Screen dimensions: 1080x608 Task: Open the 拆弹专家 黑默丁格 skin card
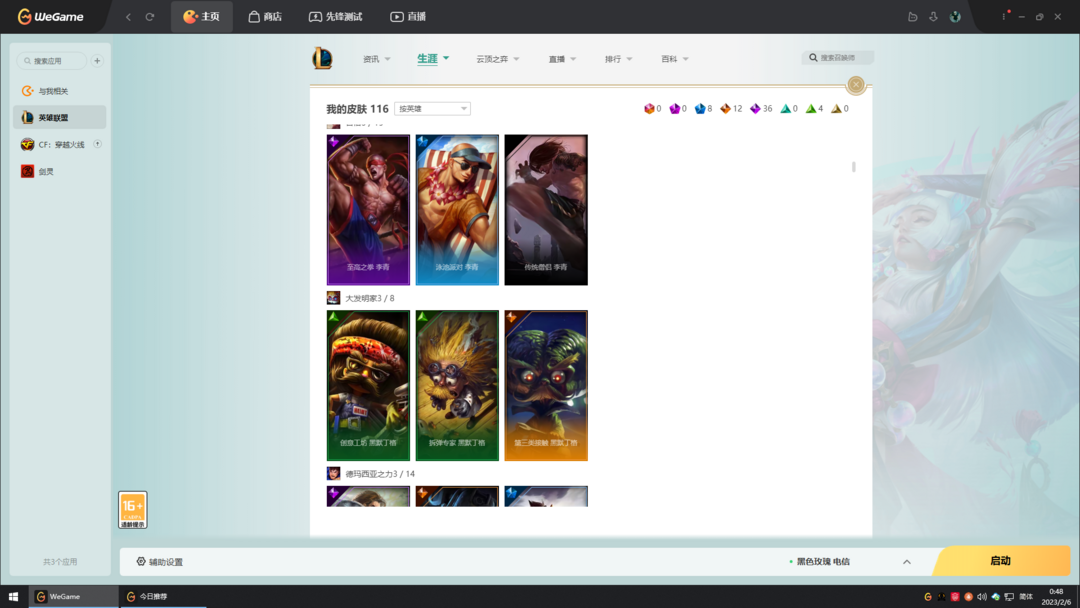point(457,386)
